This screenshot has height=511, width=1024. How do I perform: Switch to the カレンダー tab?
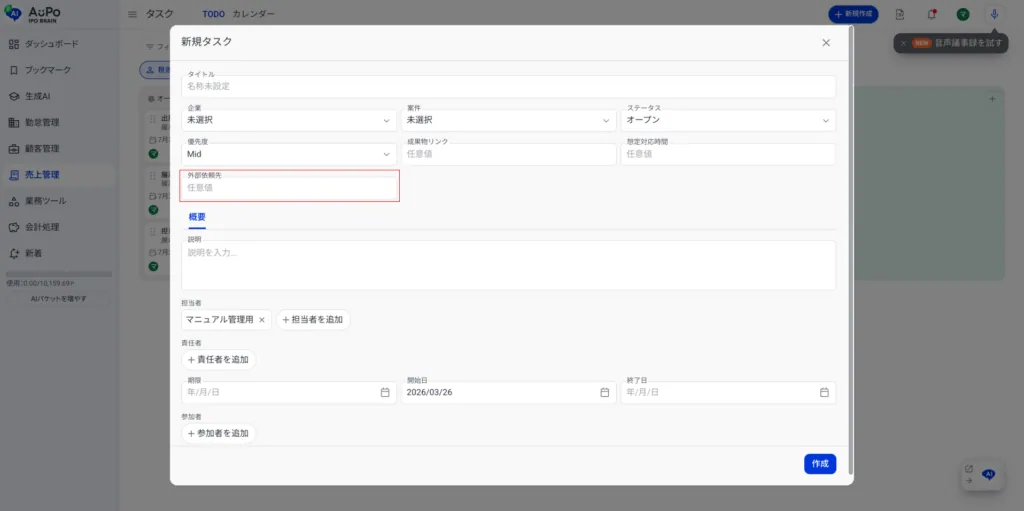point(253,14)
